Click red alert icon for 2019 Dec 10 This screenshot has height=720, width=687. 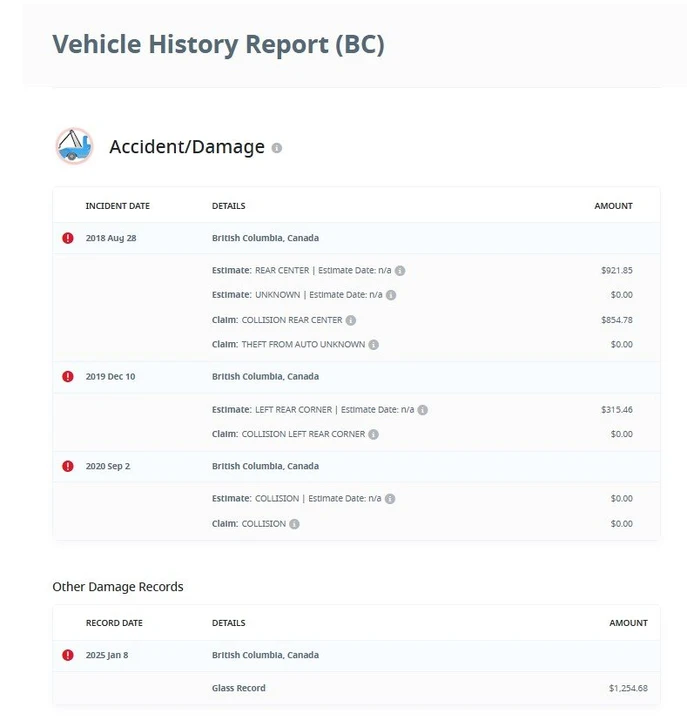click(68, 377)
